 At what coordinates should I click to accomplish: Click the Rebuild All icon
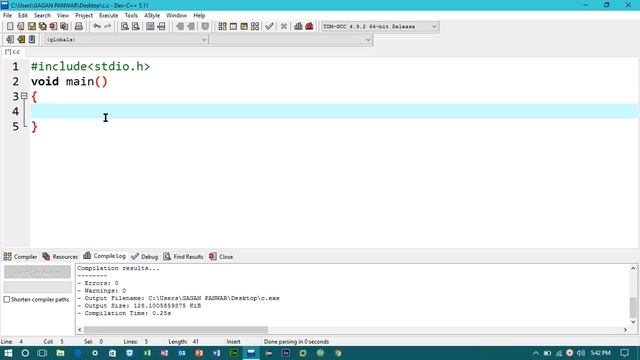pos(255,27)
